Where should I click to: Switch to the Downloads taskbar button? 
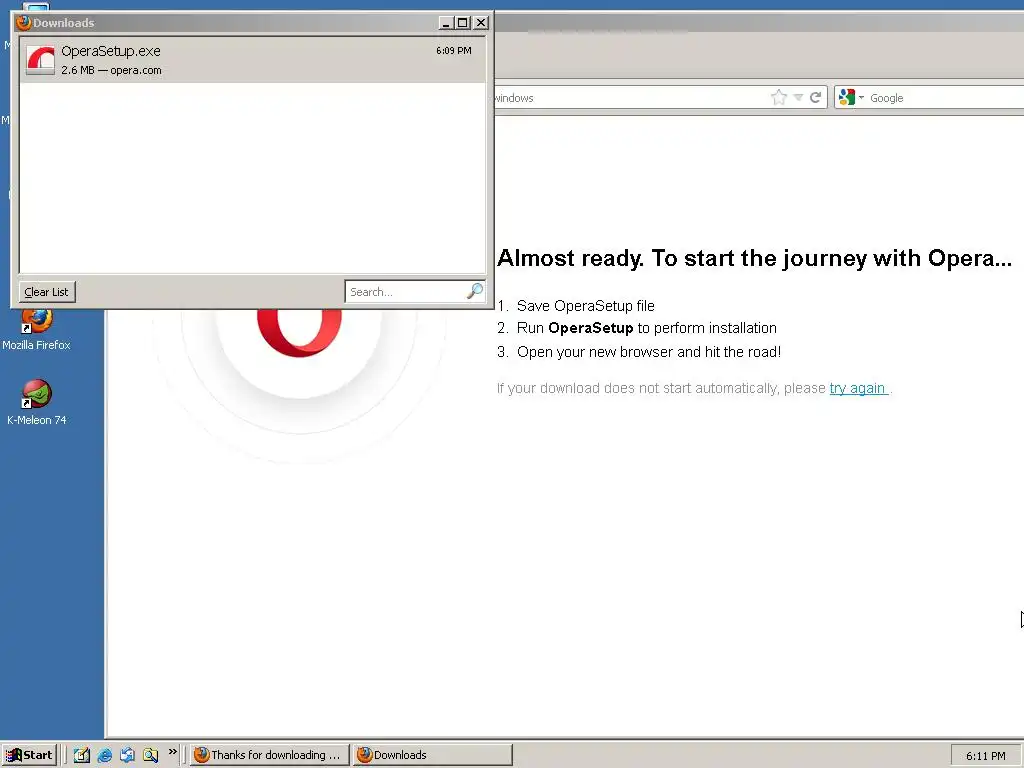click(x=432, y=755)
